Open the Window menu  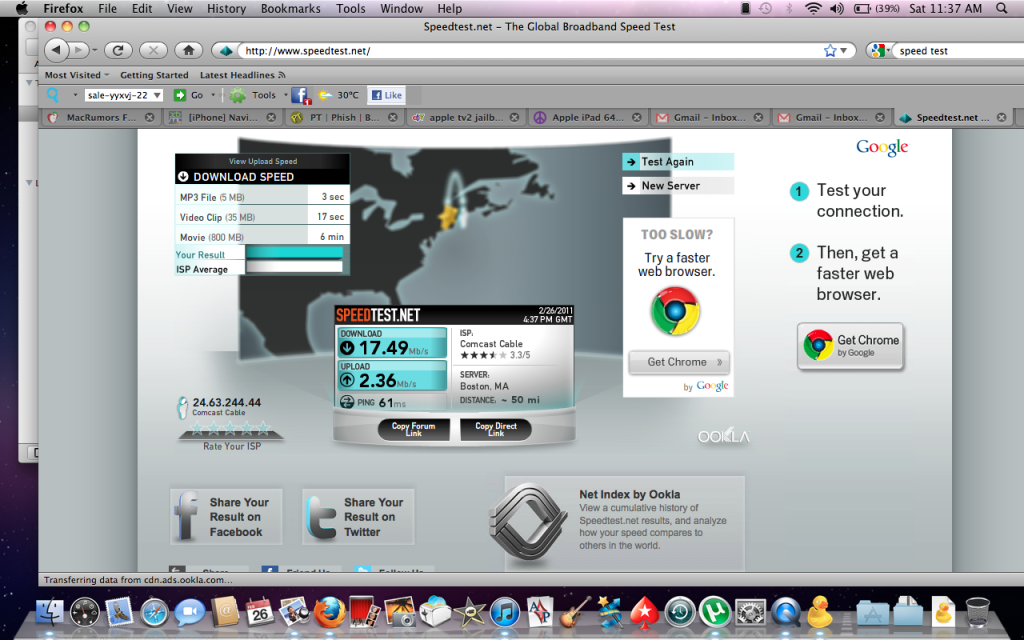click(401, 8)
